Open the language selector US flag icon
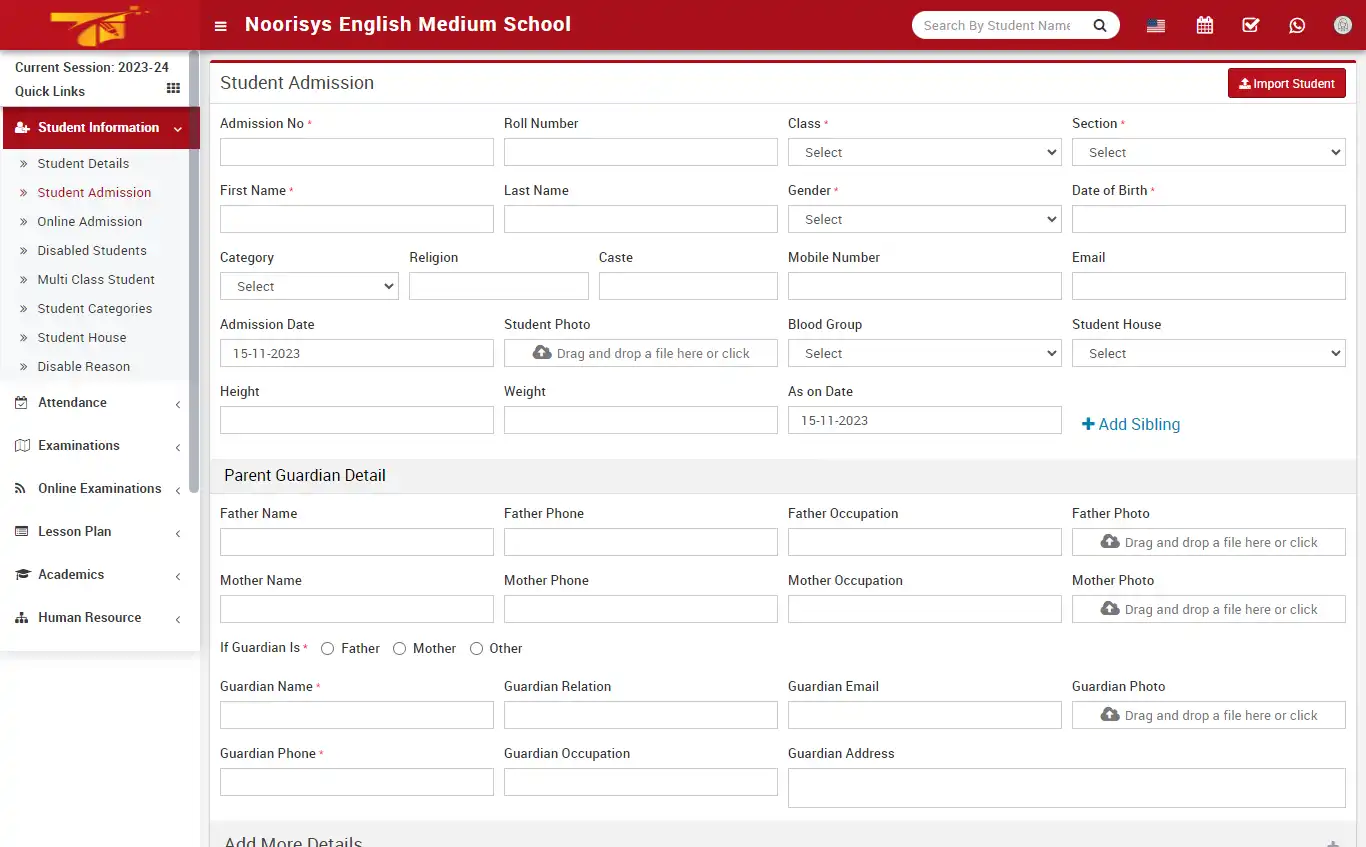 (x=1155, y=25)
